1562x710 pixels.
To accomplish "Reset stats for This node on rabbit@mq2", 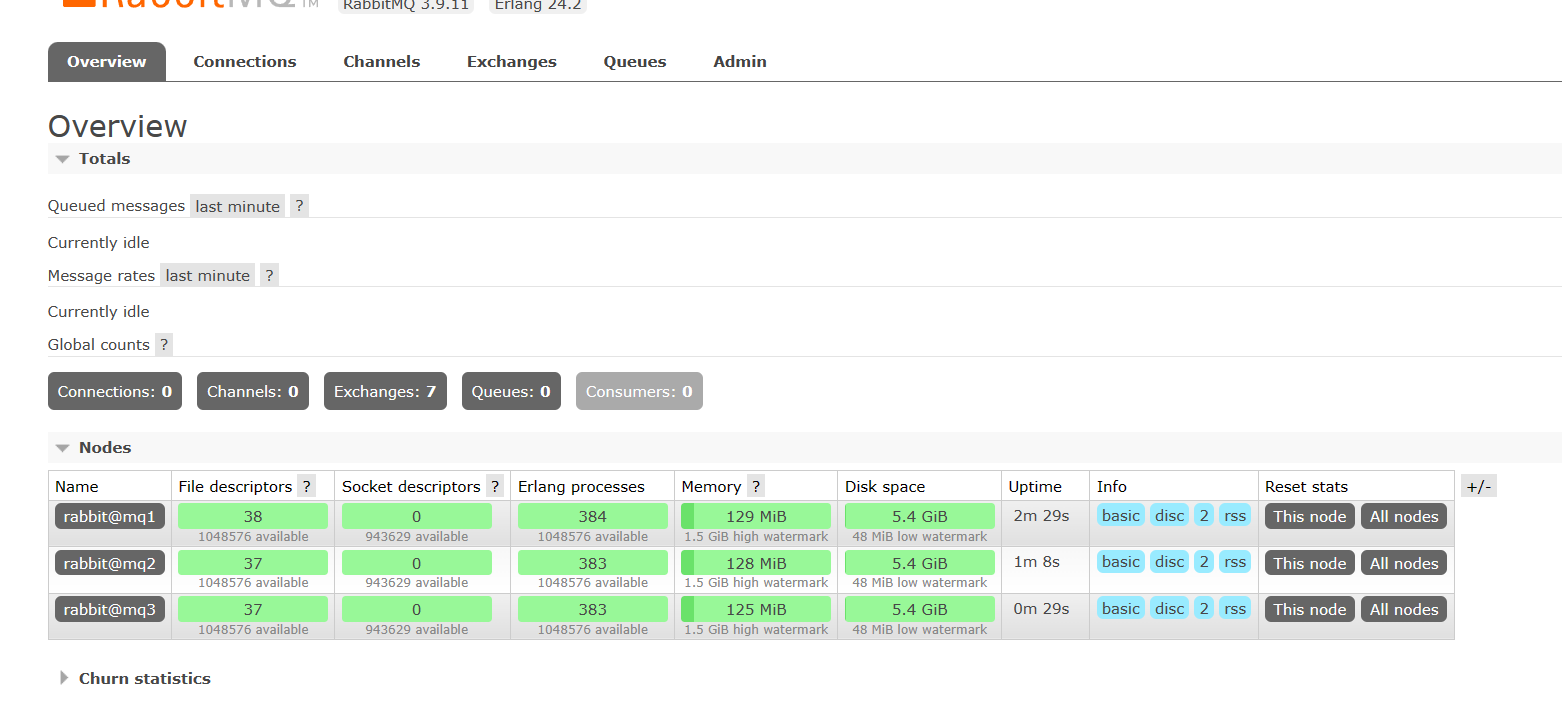I will coord(1310,563).
